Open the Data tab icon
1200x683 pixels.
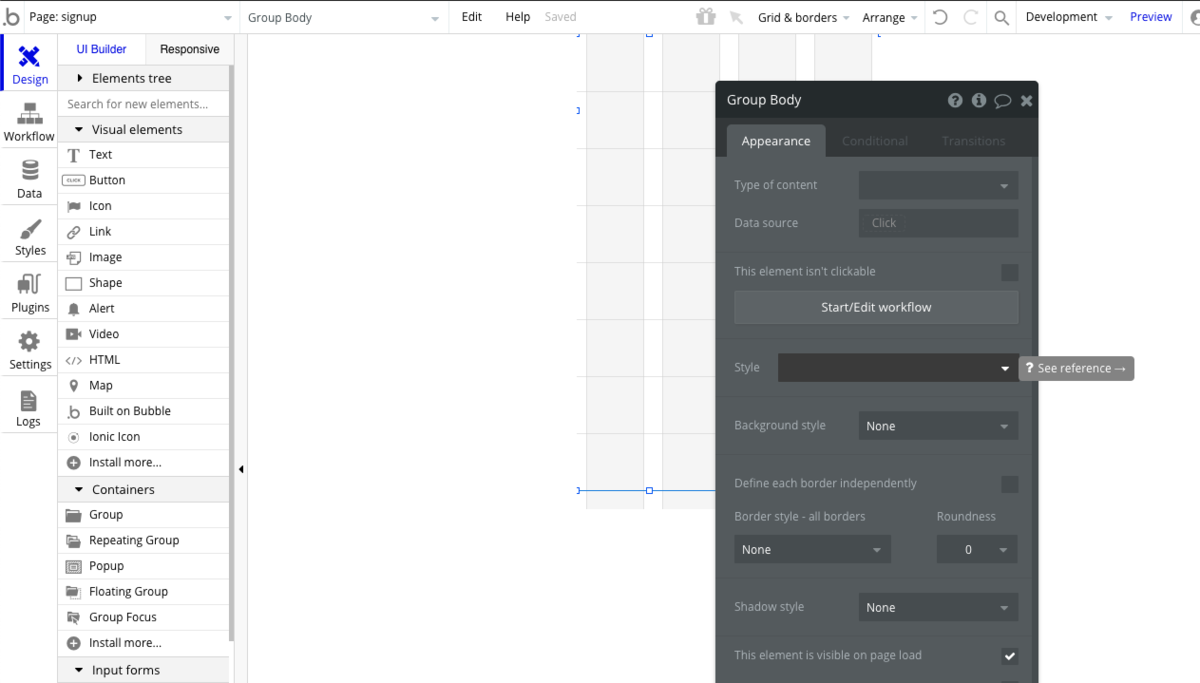coord(29,171)
